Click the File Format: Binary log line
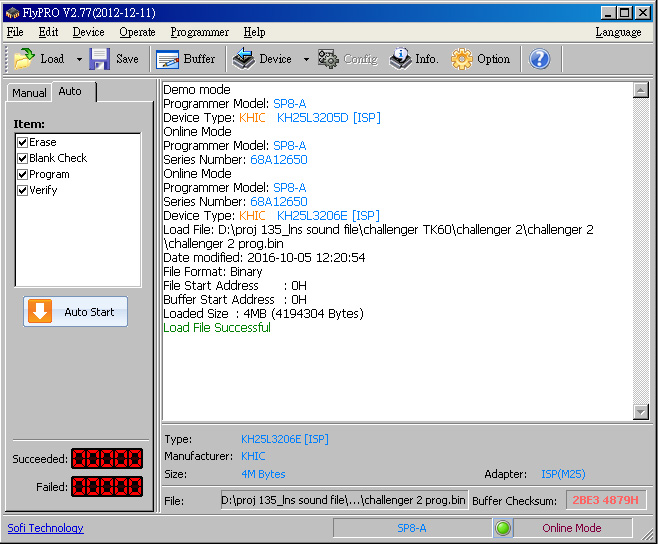The image size is (658, 544). click(x=213, y=272)
